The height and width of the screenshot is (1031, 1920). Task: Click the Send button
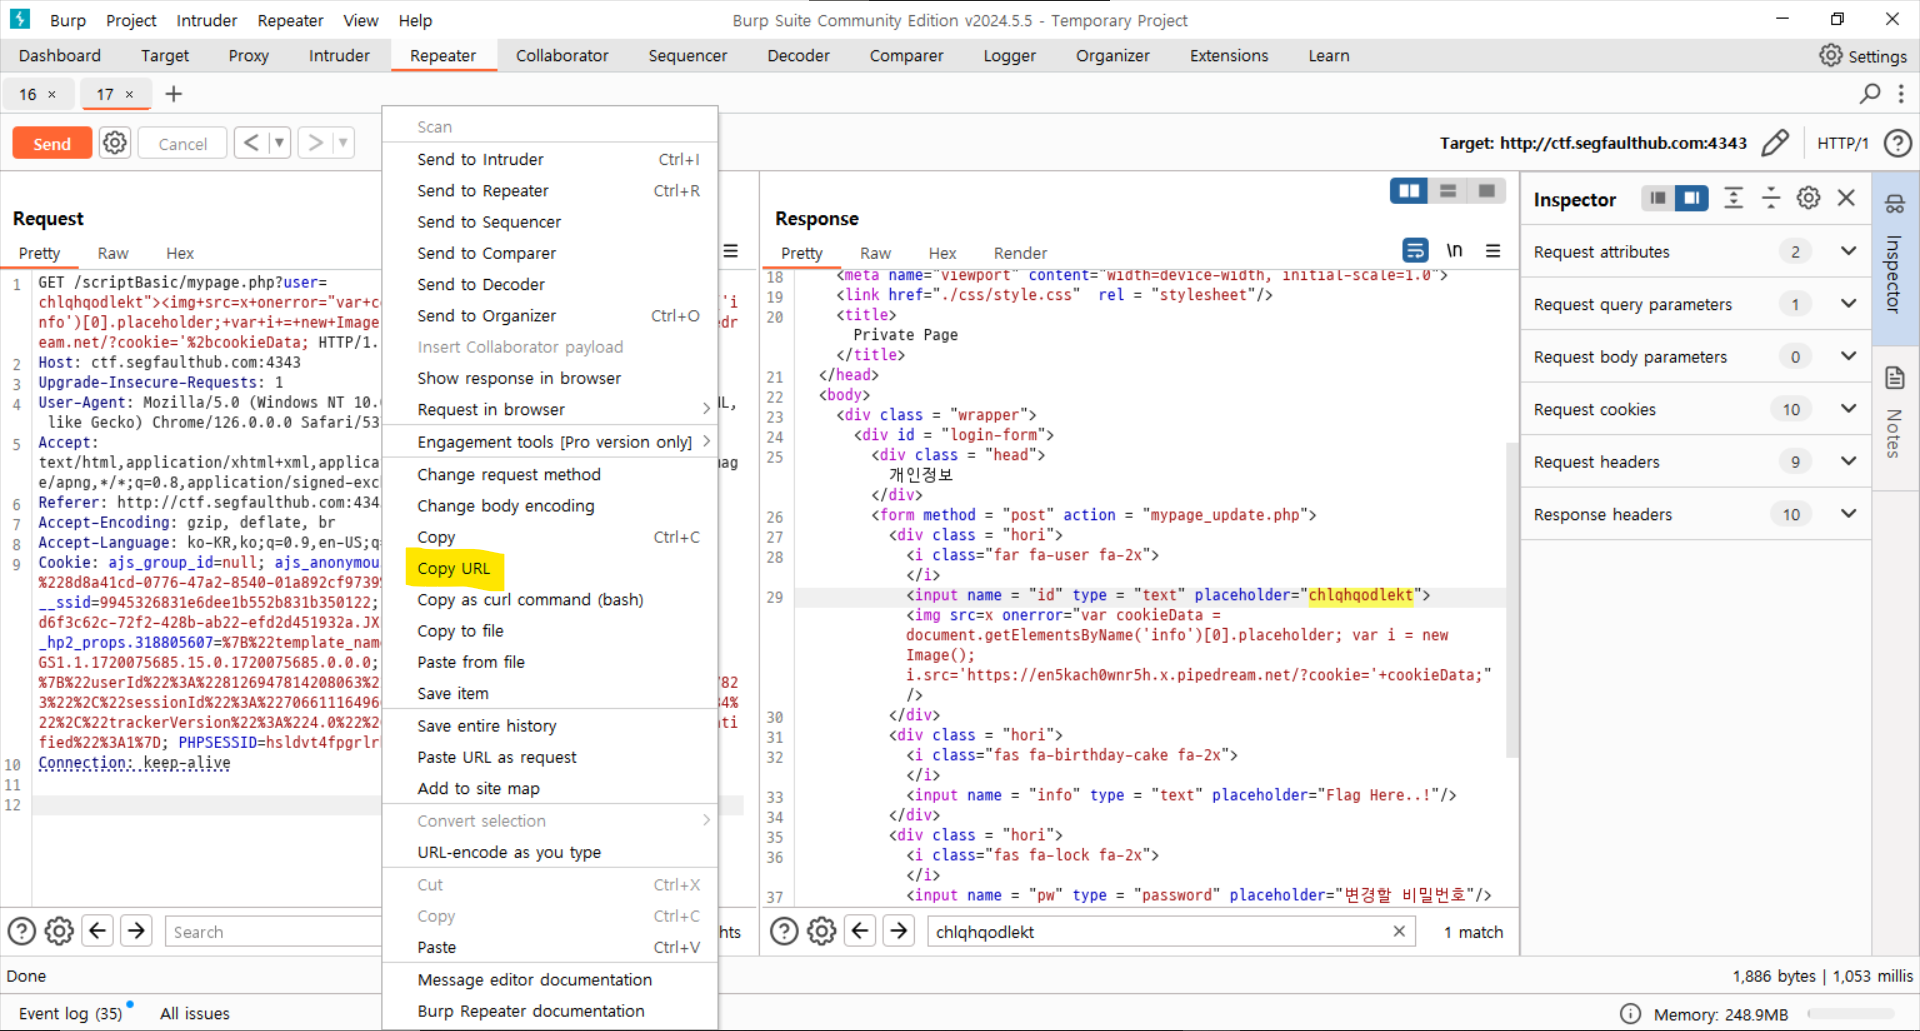pyautogui.click(x=52, y=143)
